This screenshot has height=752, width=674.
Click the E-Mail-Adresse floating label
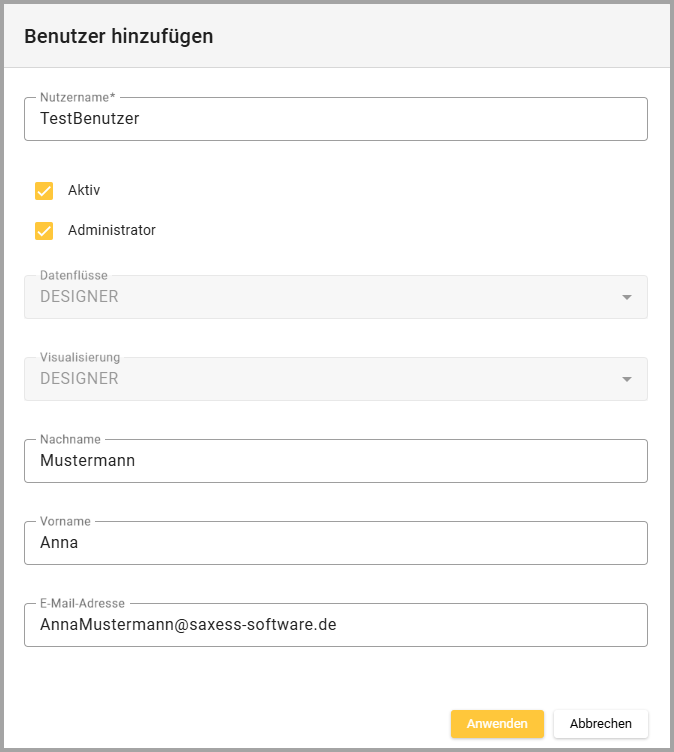point(82,603)
